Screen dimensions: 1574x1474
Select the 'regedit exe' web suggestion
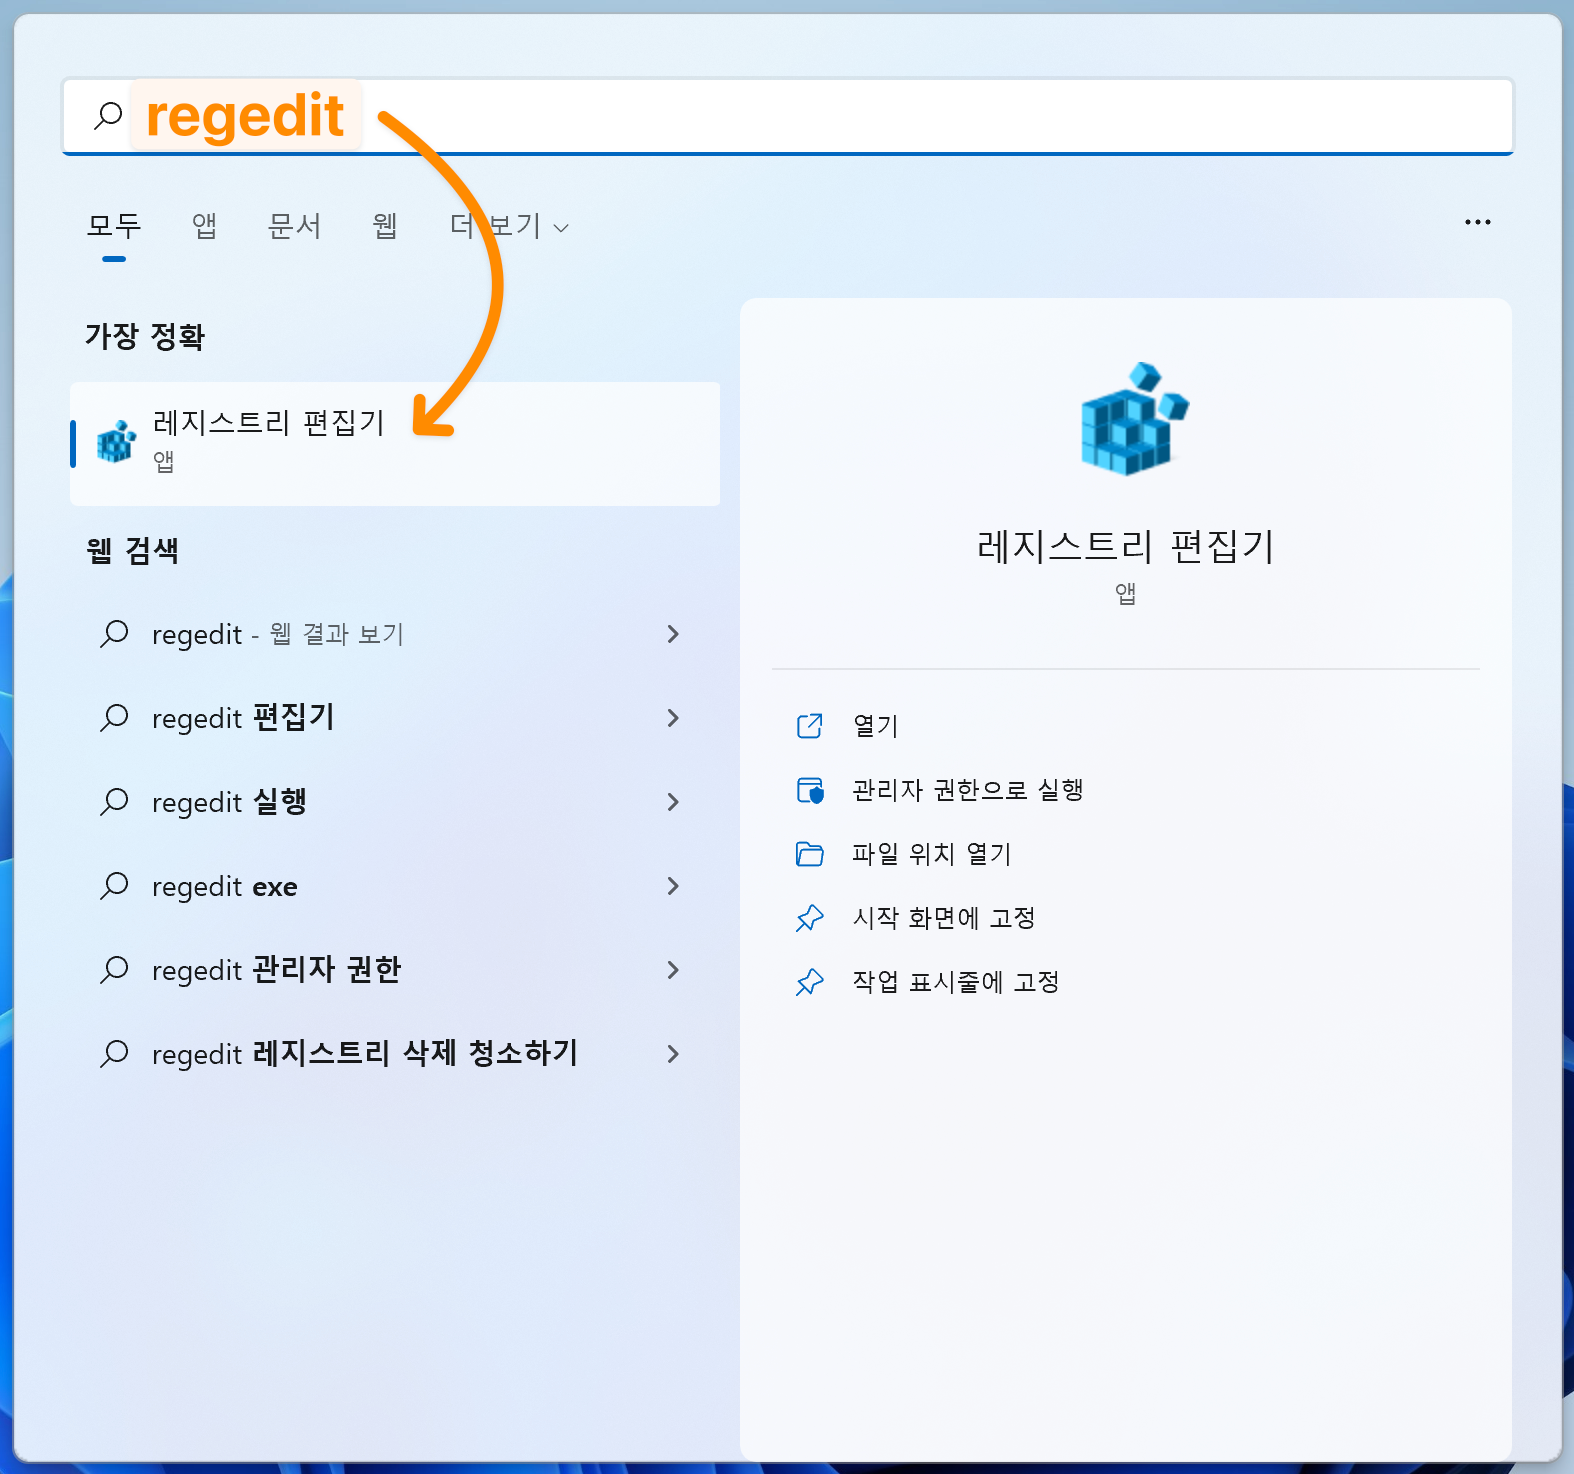225,886
